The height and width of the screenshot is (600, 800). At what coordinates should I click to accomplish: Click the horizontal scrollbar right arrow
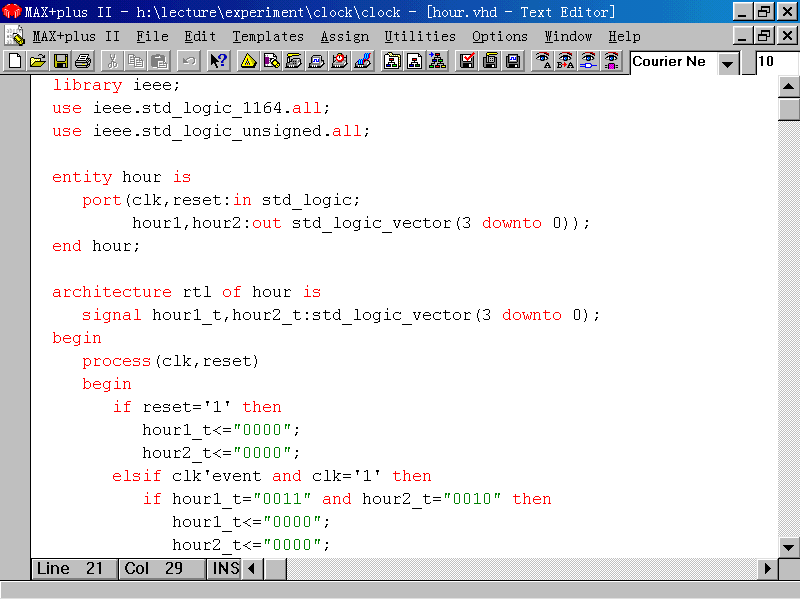pos(767,568)
